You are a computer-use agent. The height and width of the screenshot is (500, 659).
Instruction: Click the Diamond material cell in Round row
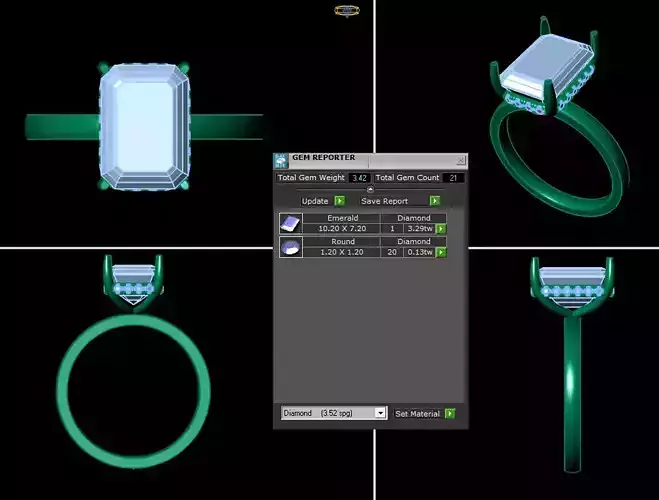click(x=414, y=242)
